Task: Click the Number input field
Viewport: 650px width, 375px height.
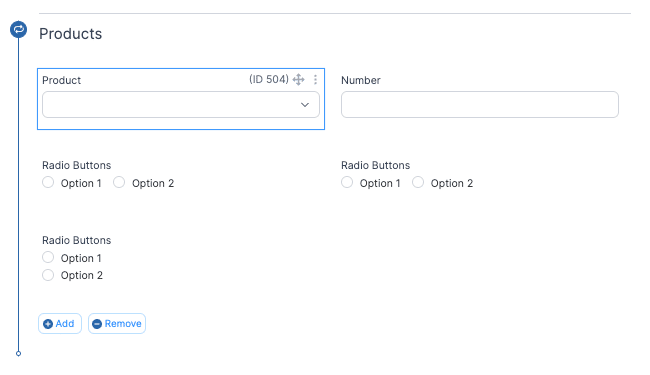Action: (x=480, y=104)
